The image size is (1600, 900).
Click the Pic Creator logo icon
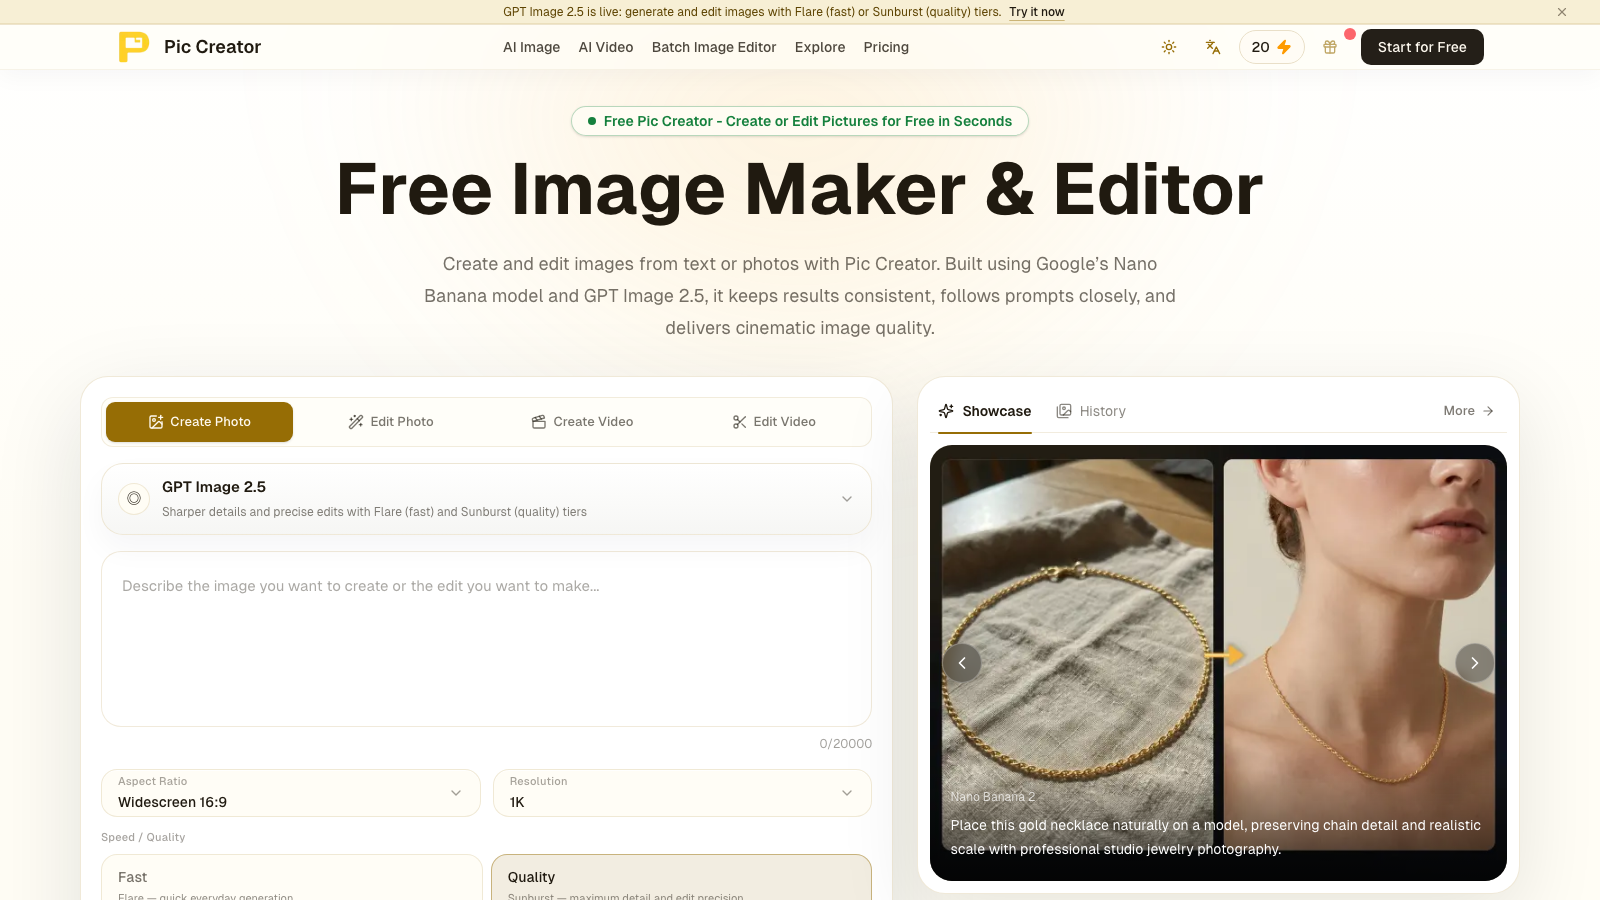(133, 47)
